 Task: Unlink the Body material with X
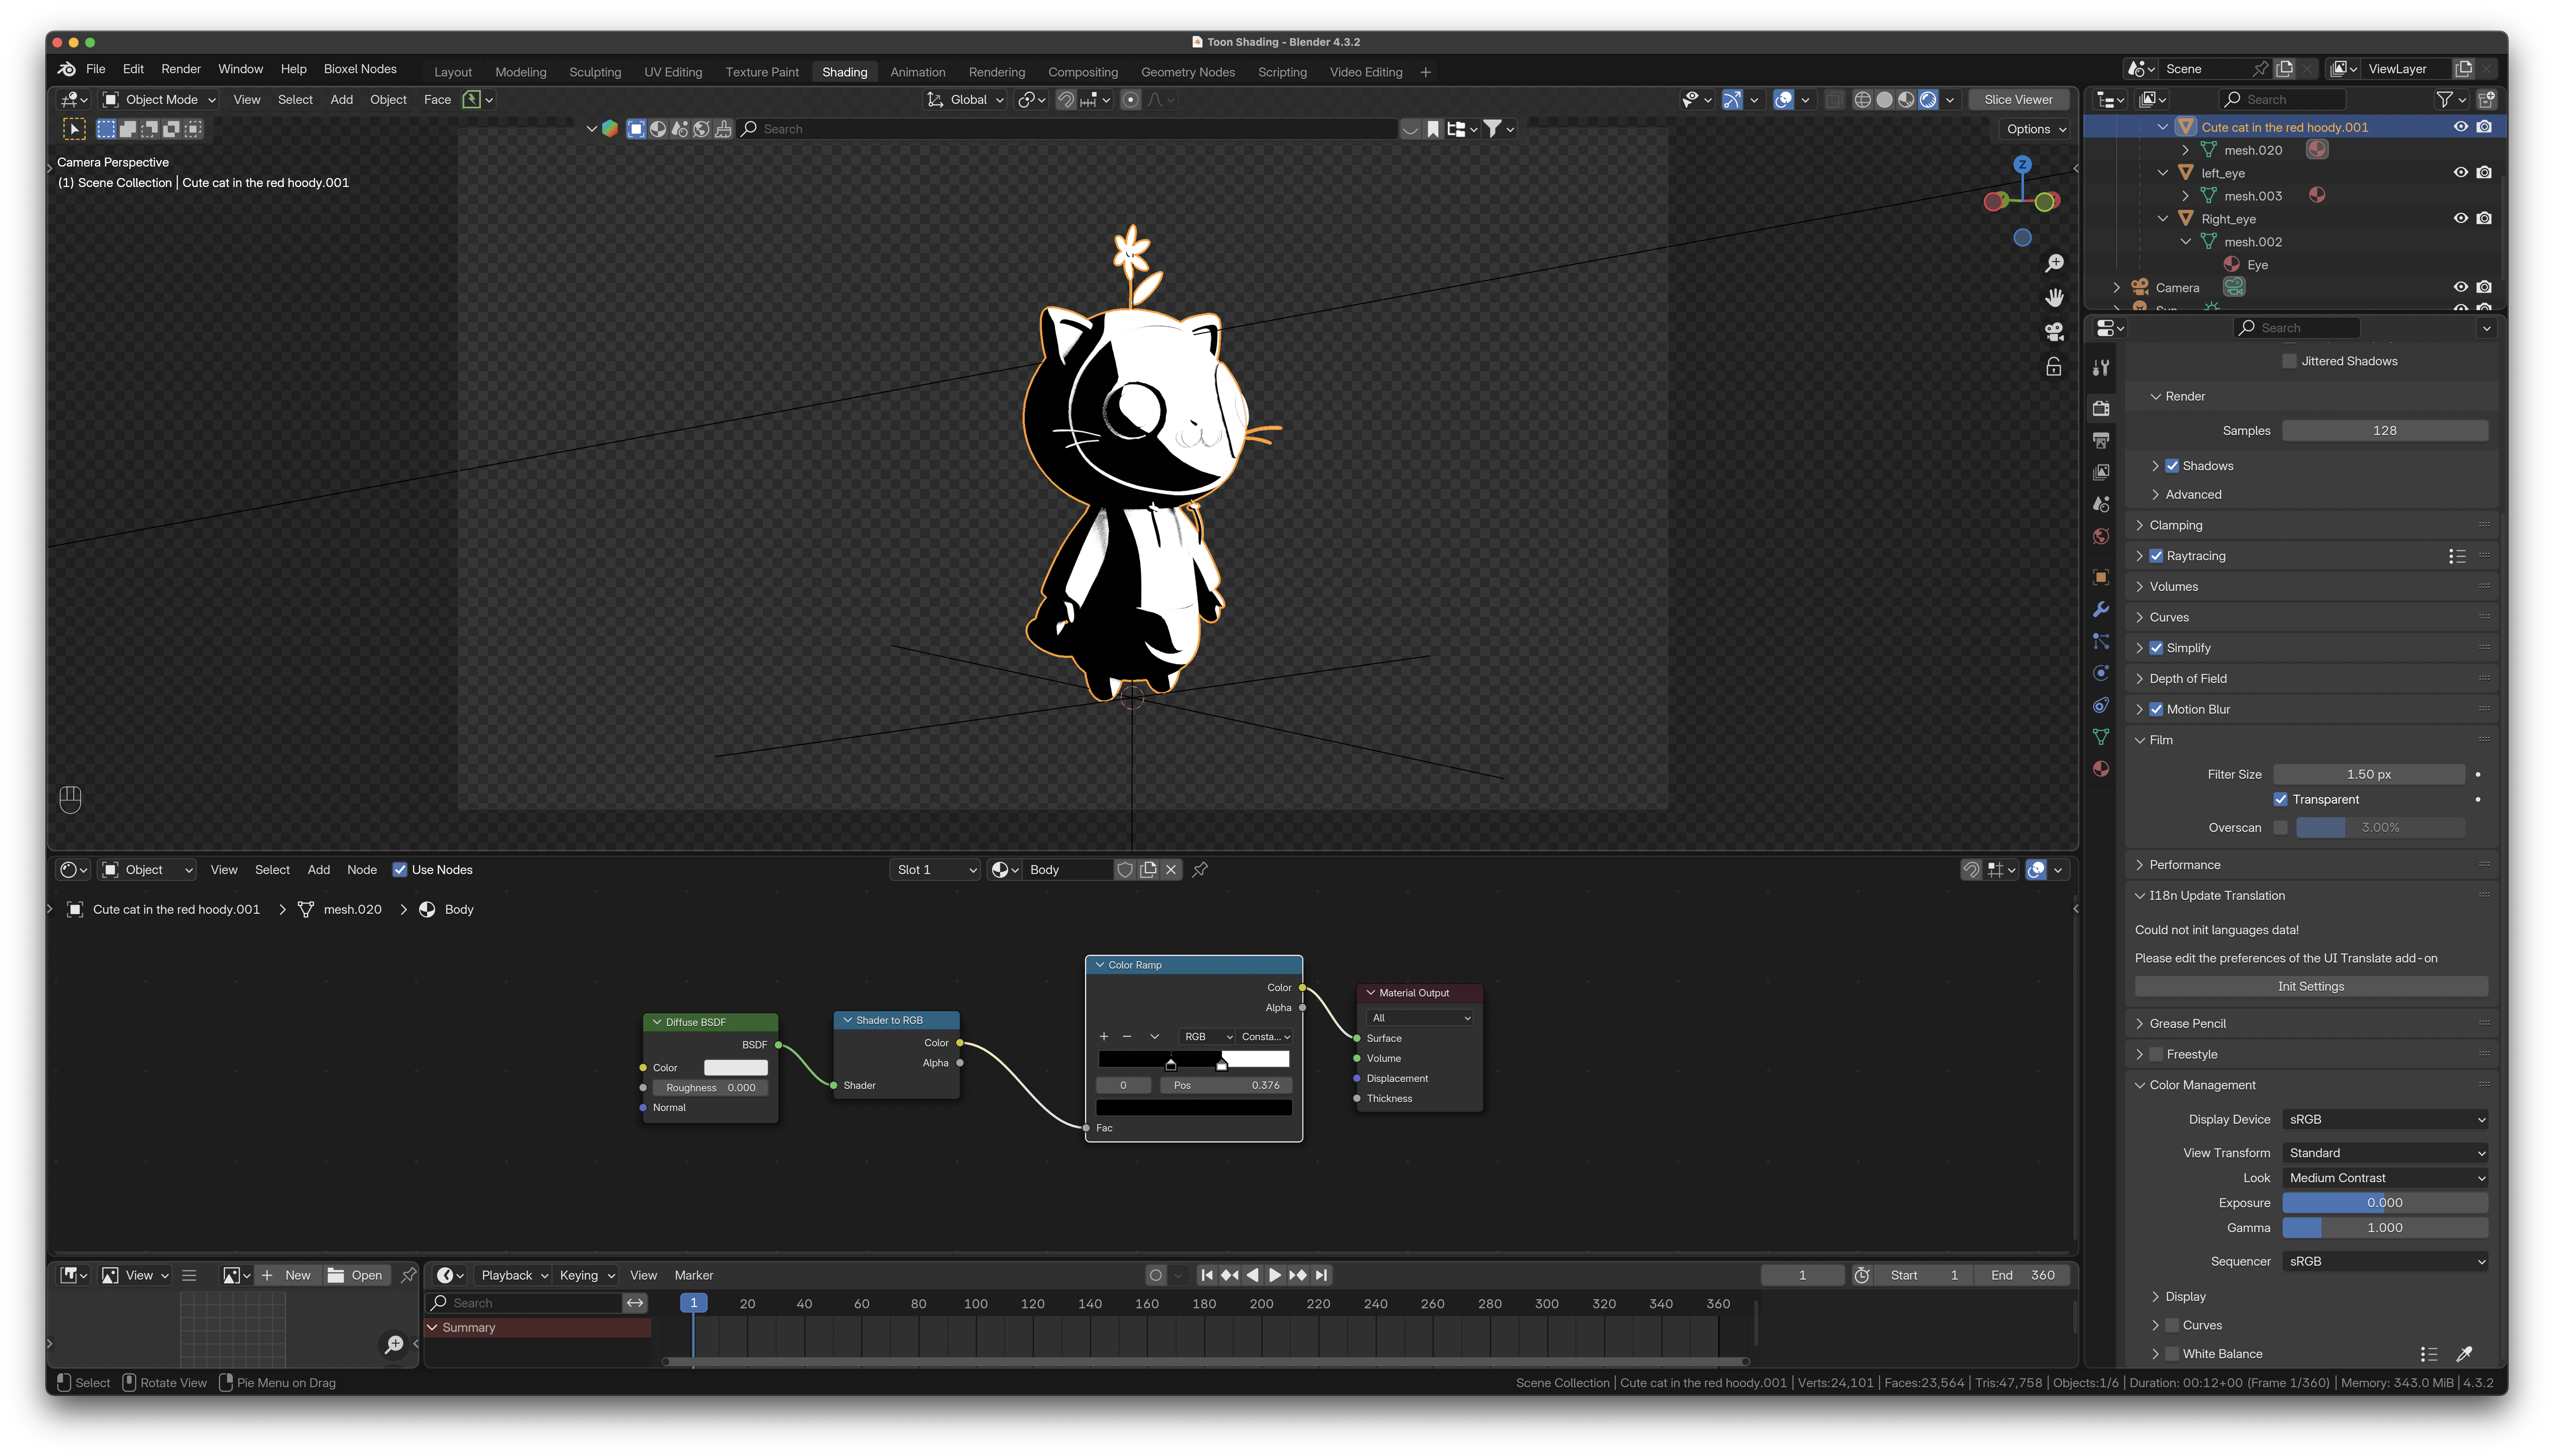[x=1171, y=870]
